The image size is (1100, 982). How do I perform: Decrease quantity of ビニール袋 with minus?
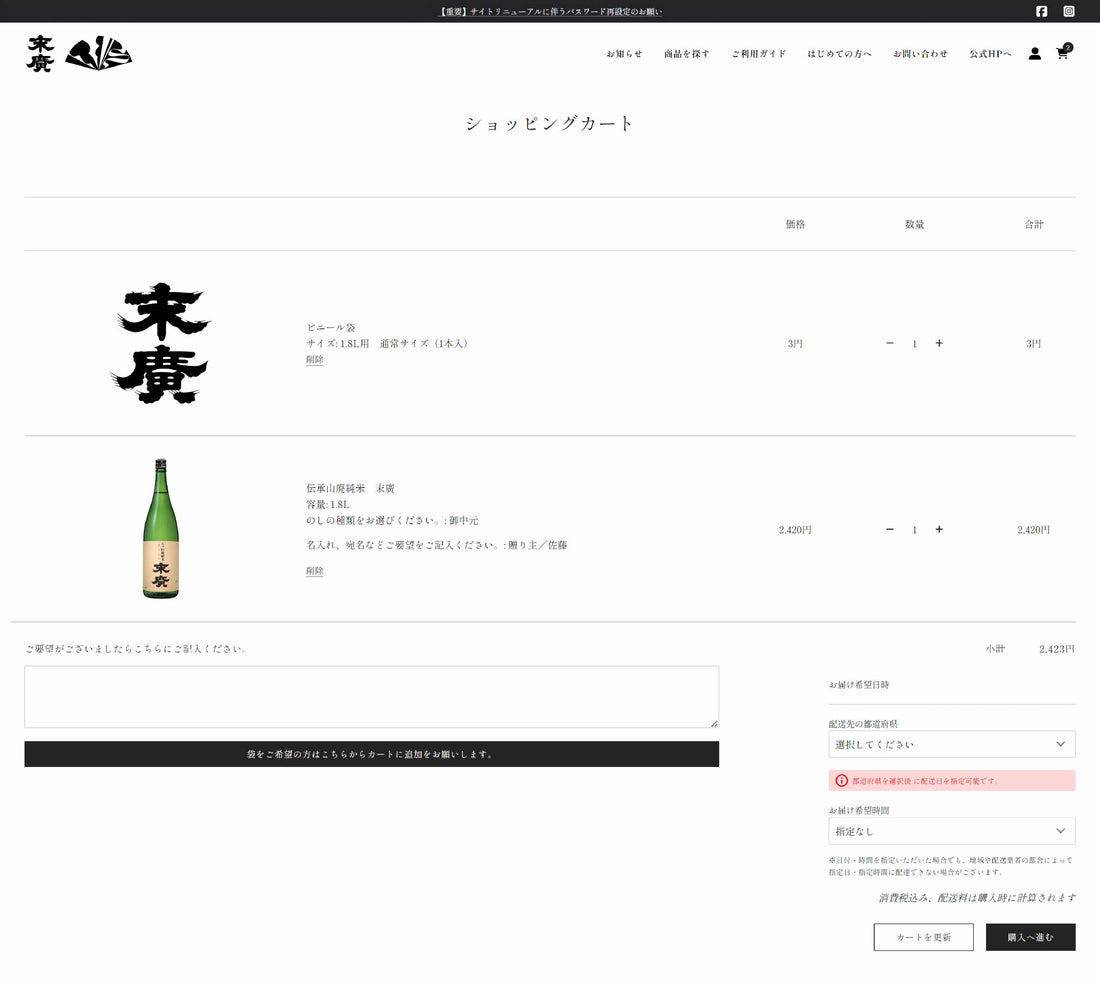click(890, 343)
